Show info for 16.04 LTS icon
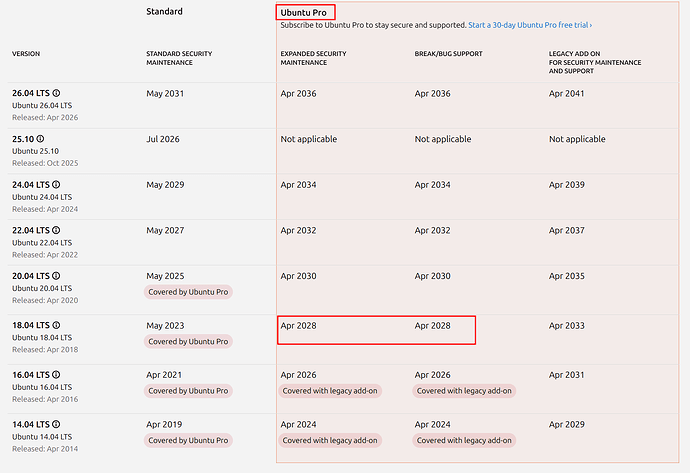Image resolution: width=690 pixels, height=473 pixels. pyautogui.click(x=56, y=375)
